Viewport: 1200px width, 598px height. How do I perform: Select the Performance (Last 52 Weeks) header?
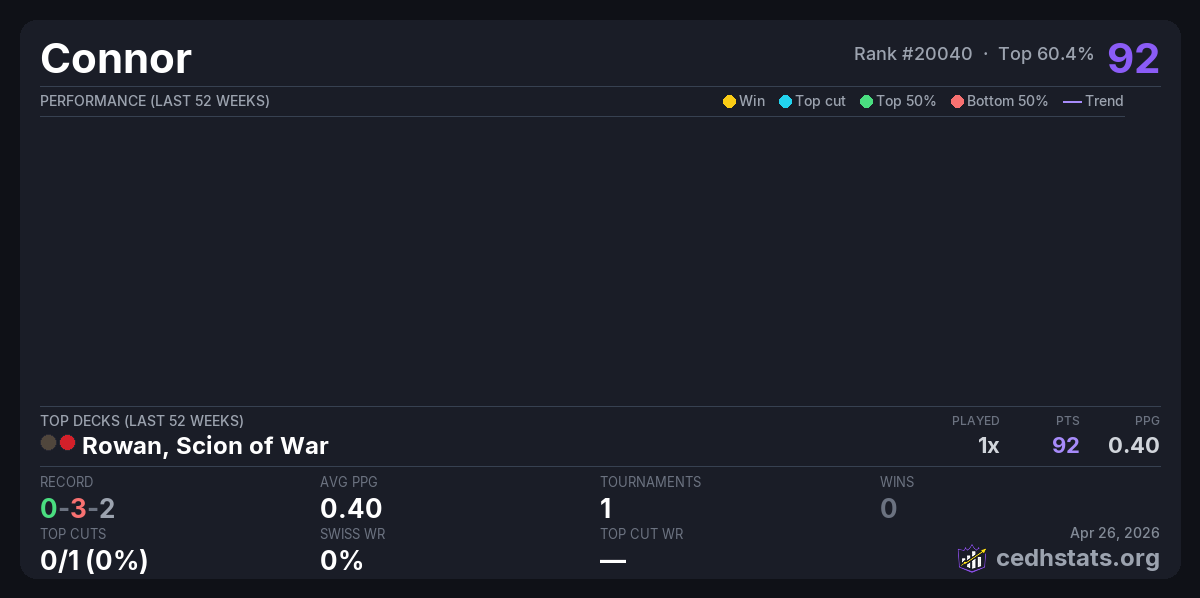tap(155, 101)
